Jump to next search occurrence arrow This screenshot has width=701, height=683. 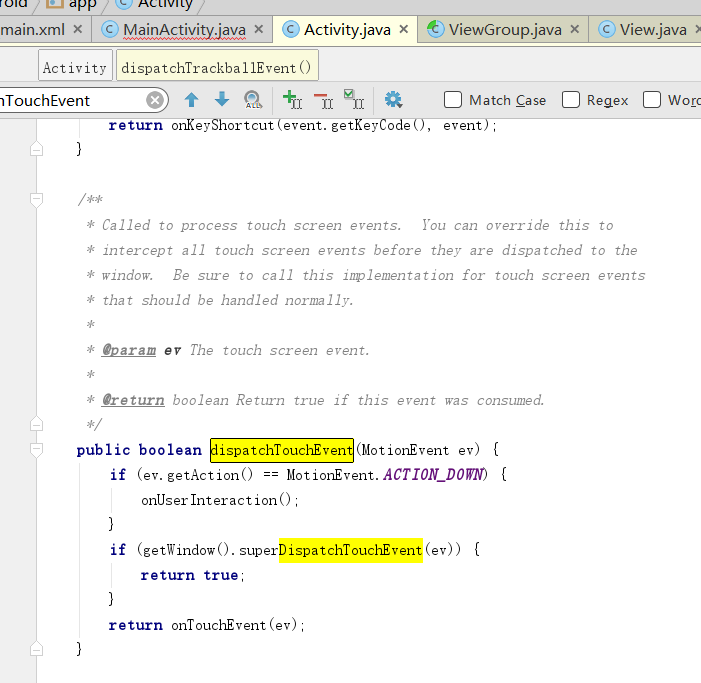[x=222, y=100]
